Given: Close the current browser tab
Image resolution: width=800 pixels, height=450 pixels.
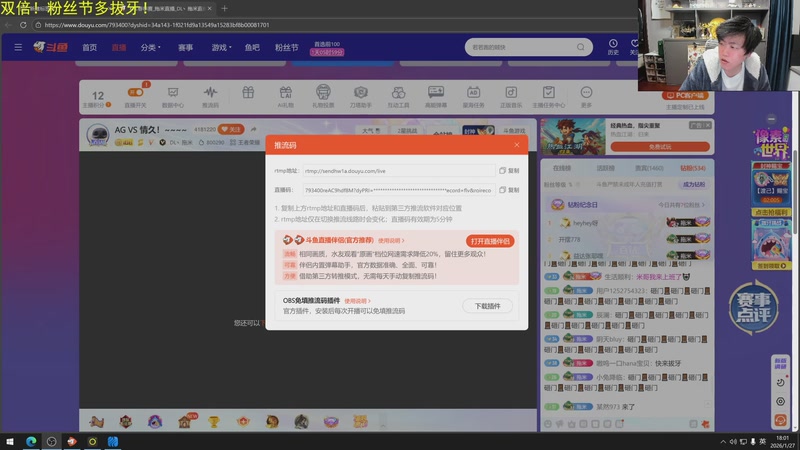Looking at the screenshot, I should 209,9.
